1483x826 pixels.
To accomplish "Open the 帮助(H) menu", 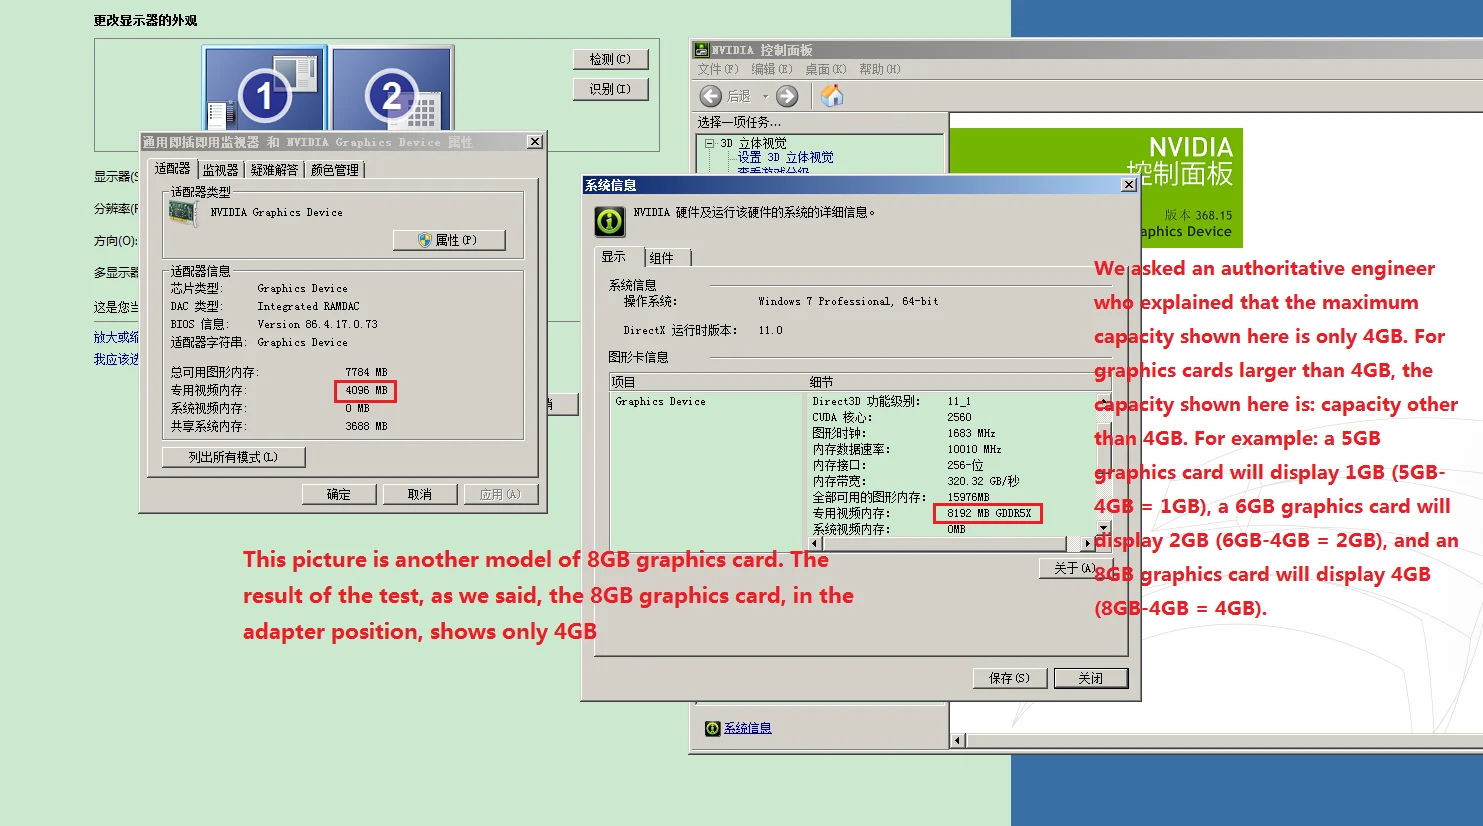I will click(880, 69).
